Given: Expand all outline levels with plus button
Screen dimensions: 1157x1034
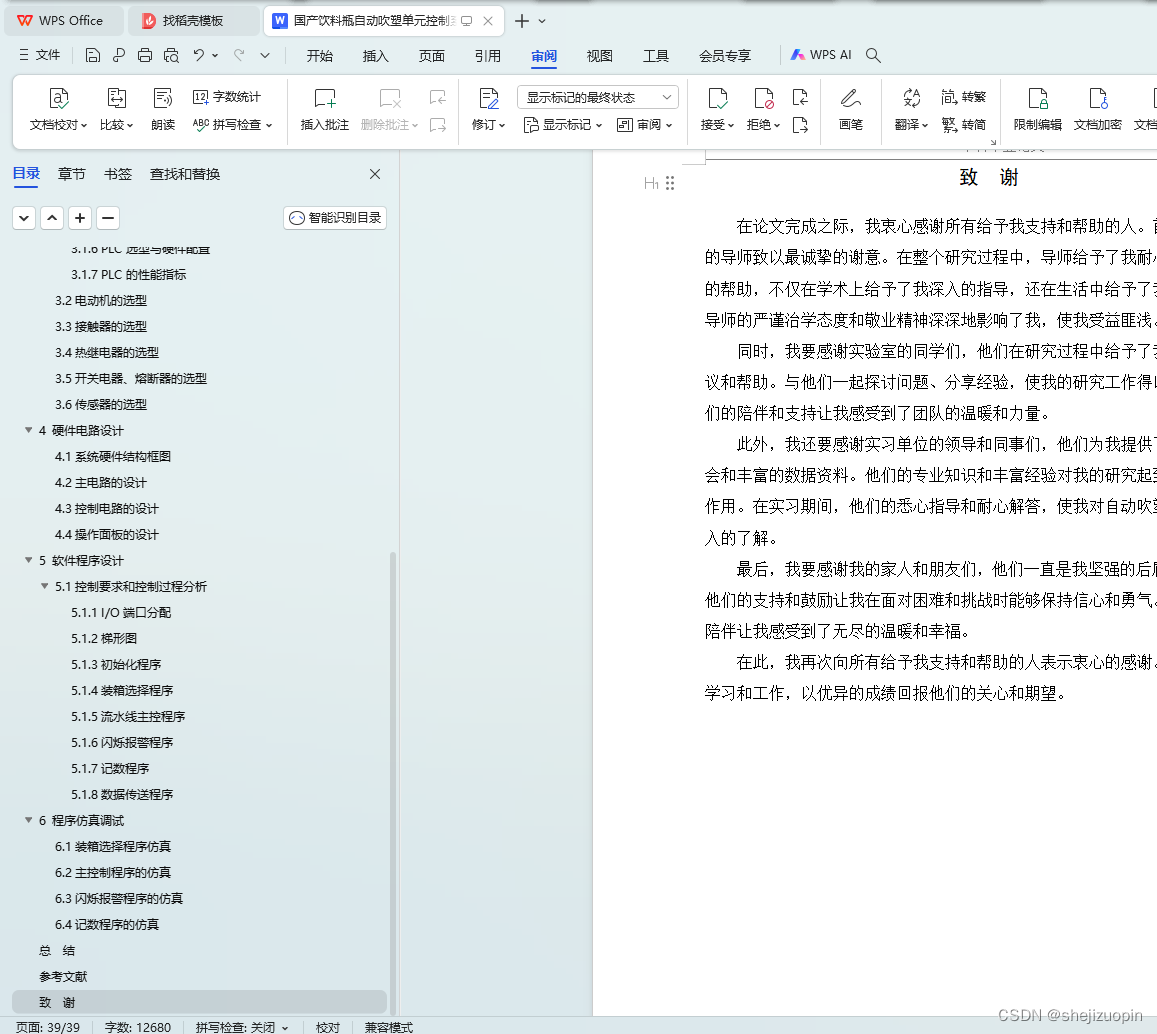Looking at the screenshot, I should (x=80, y=218).
